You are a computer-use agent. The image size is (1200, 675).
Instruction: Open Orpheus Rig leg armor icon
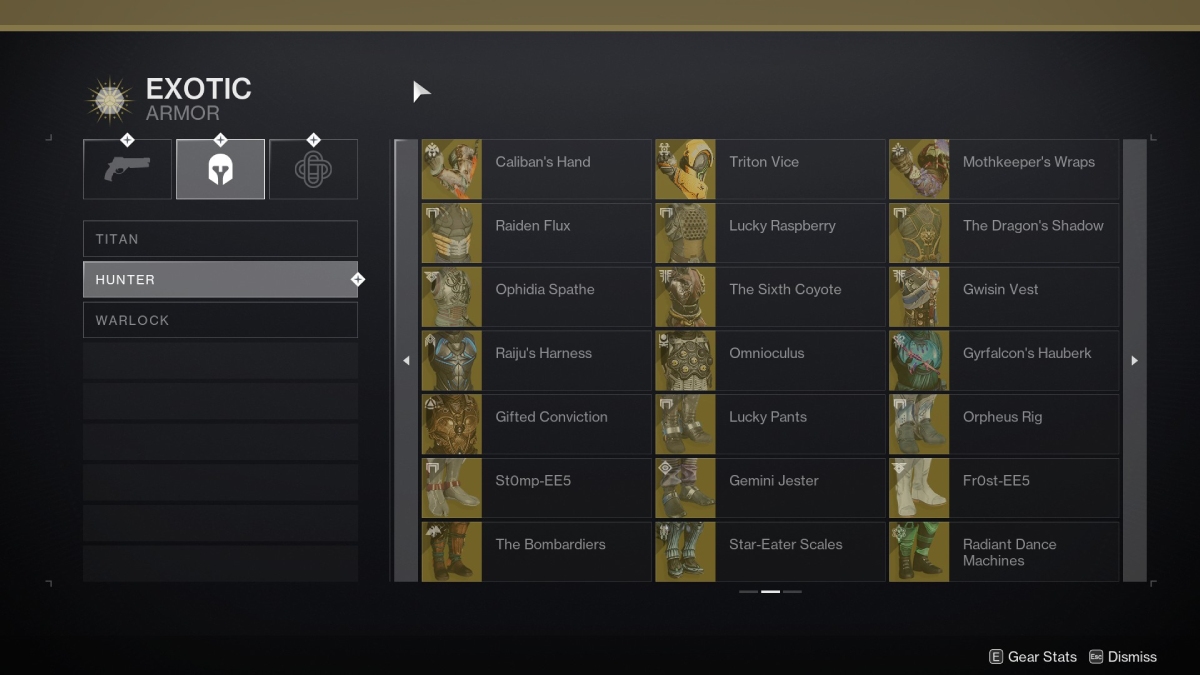tap(918, 424)
